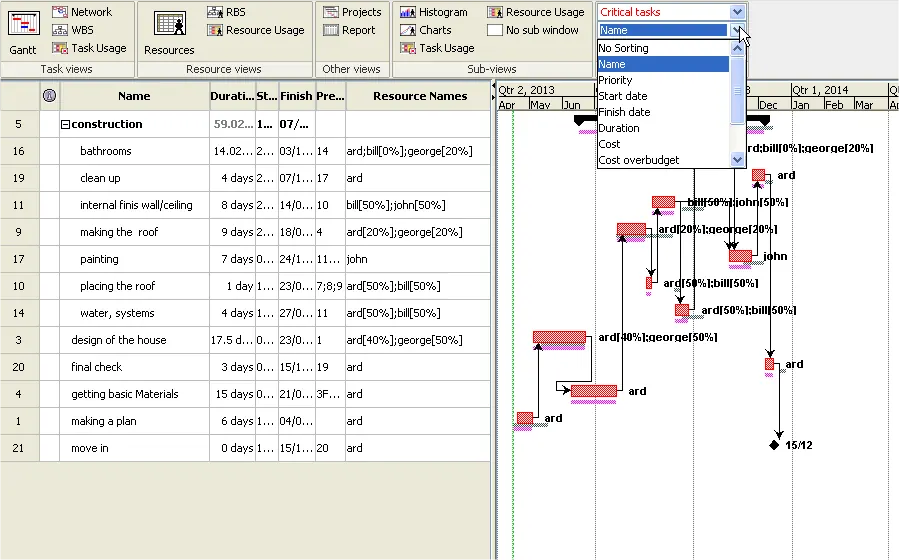Select the making a plan task
This screenshot has height=560, width=899.
pos(104,421)
